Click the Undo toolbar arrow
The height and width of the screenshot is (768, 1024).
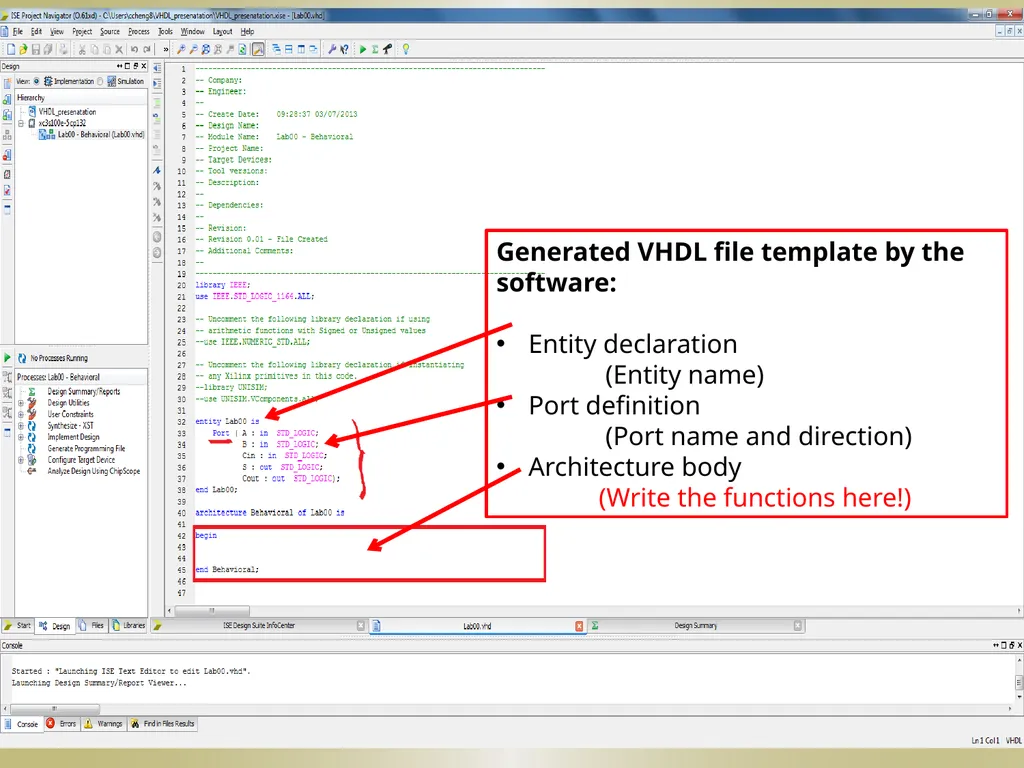tap(134, 49)
